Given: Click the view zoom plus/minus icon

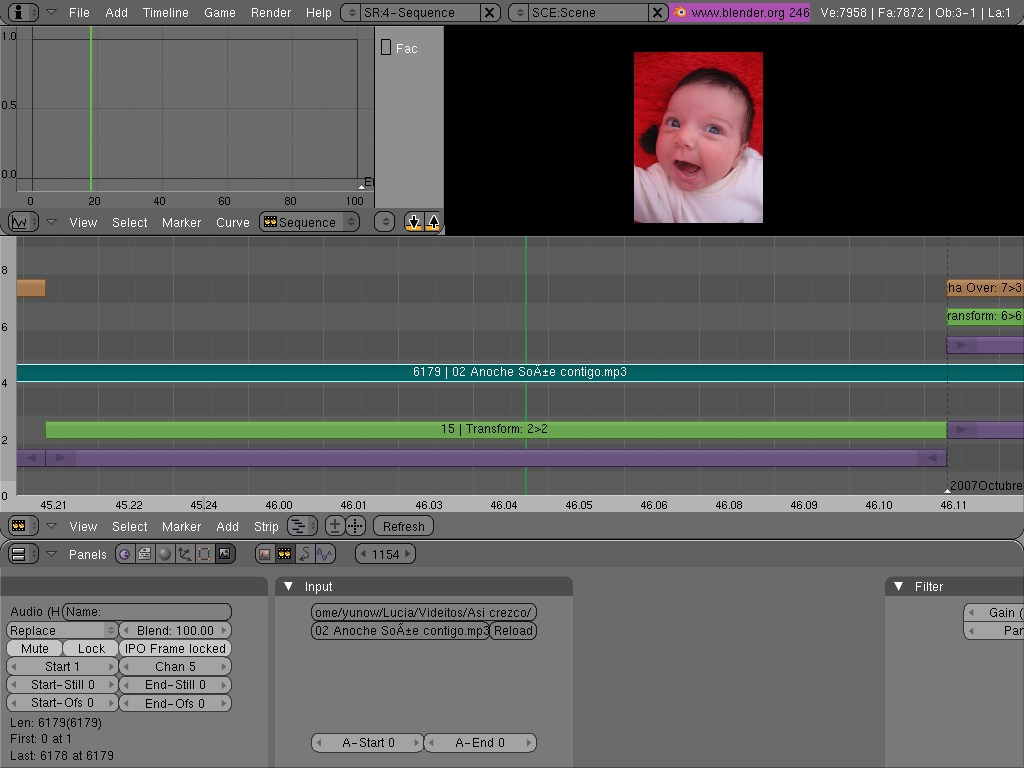Looking at the screenshot, I should (x=335, y=526).
